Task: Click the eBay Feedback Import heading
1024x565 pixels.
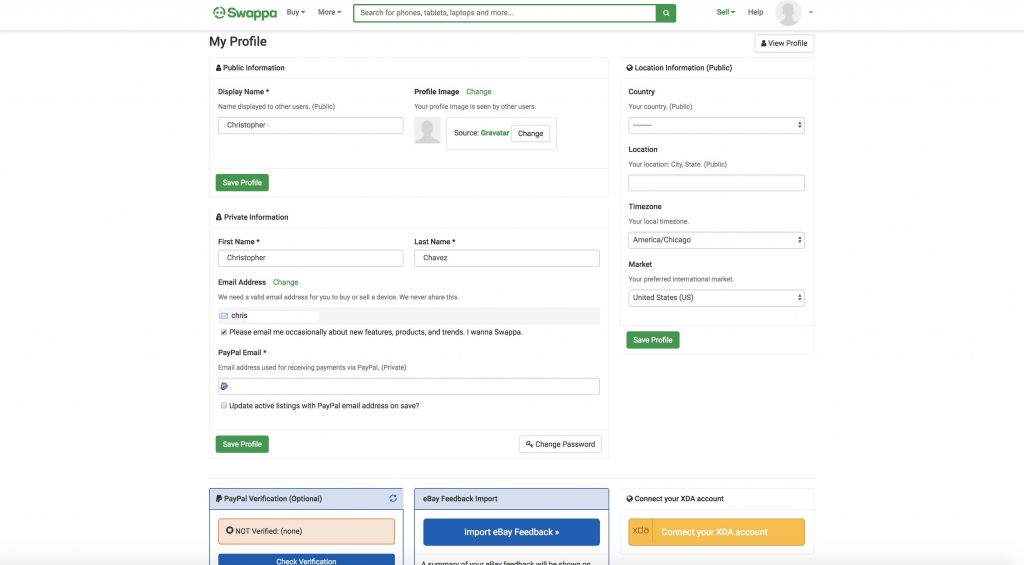Action: pos(460,499)
